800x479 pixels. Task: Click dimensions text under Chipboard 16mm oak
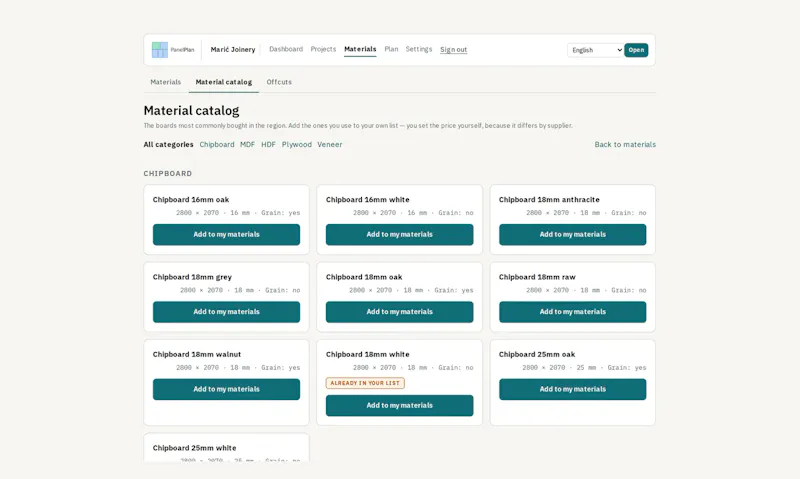point(238,213)
